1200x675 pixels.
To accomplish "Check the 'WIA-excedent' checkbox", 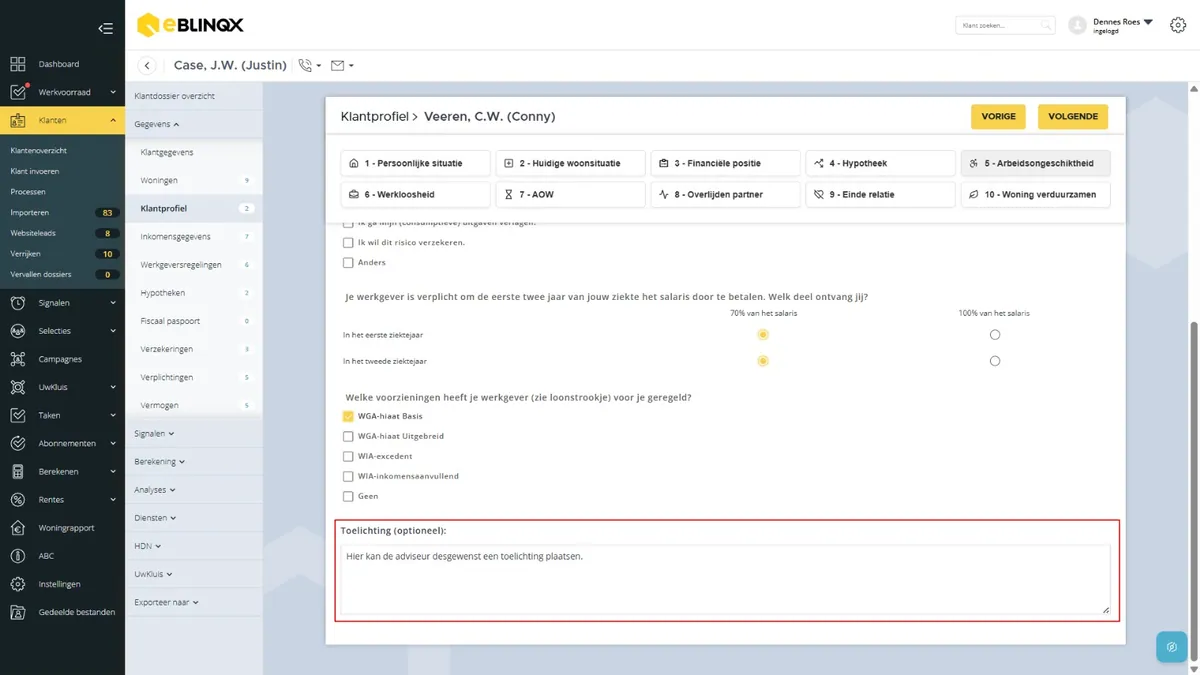I will coord(348,456).
